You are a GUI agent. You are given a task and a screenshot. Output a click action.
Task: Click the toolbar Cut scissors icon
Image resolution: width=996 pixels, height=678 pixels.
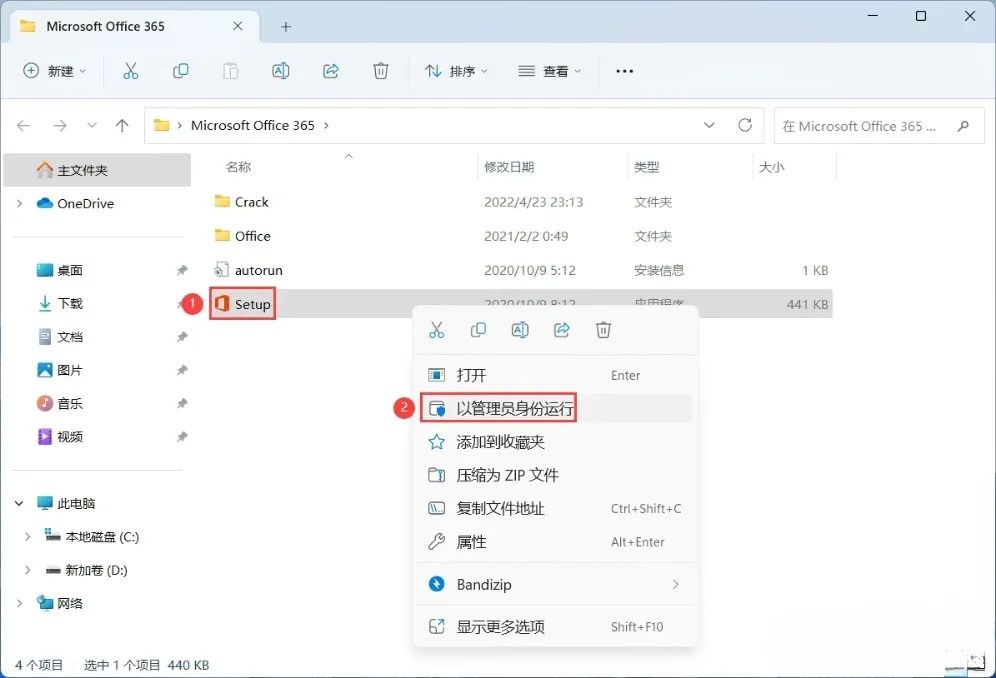click(x=130, y=71)
